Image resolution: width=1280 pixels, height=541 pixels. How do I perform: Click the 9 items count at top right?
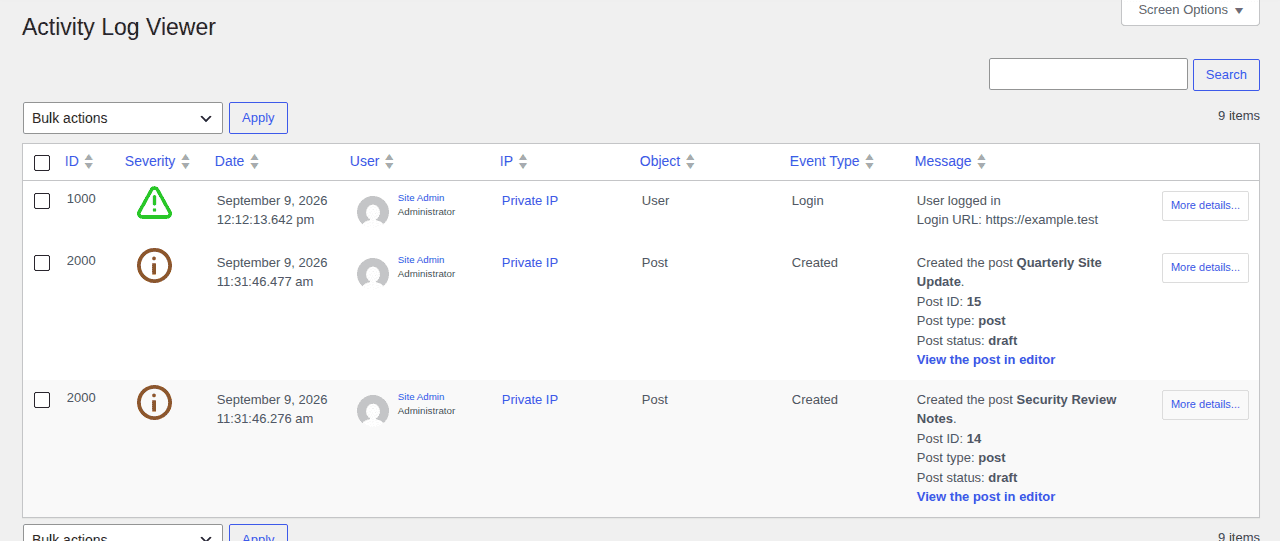point(1239,116)
